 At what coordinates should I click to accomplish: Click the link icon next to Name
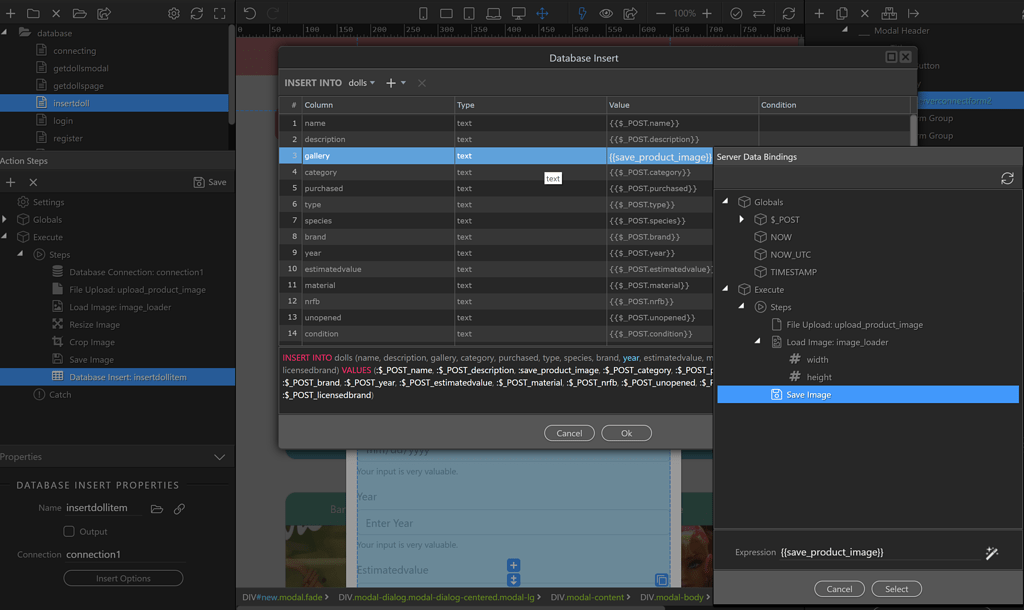[179, 509]
